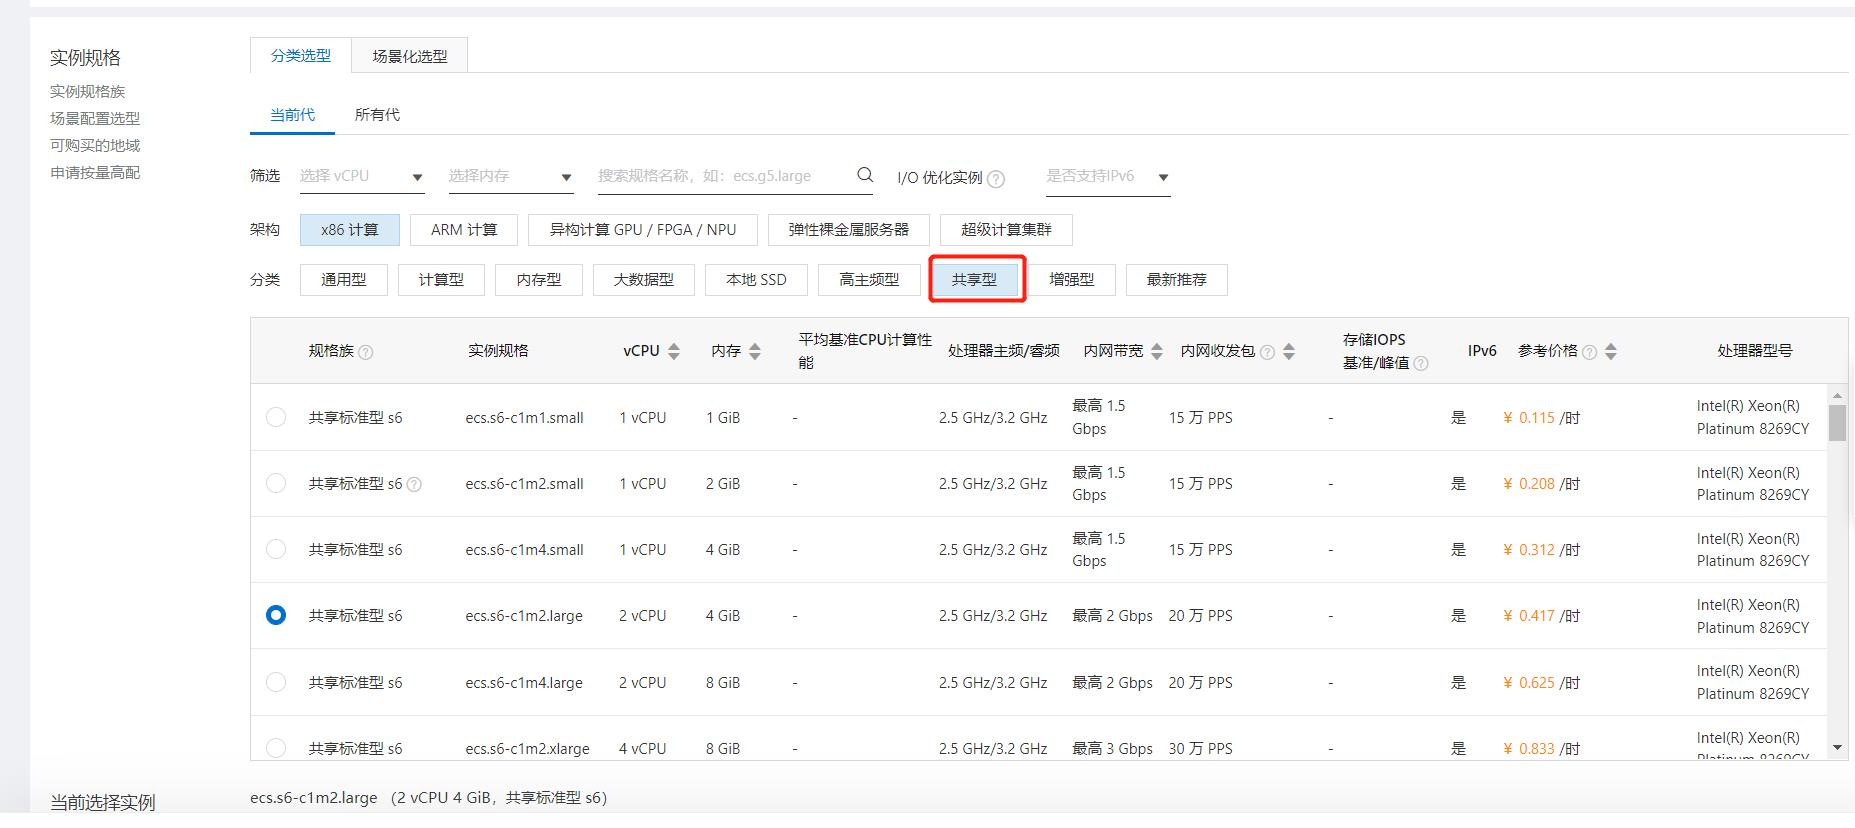Click 最高 3 Gbps bandwidth cell

pyautogui.click(x=1112, y=749)
